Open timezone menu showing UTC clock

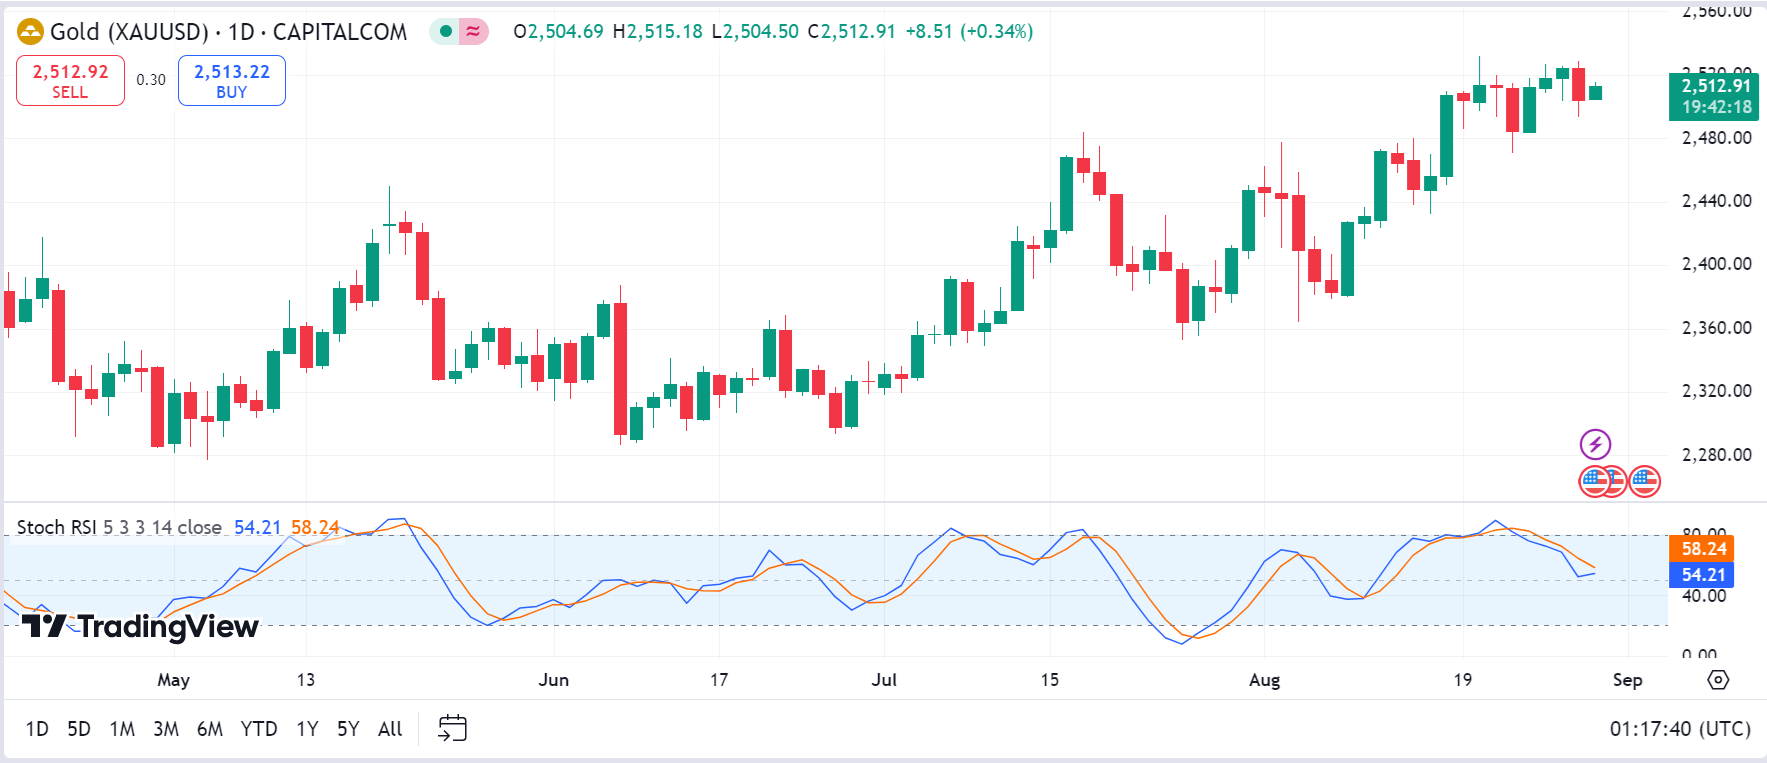click(x=1680, y=729)
